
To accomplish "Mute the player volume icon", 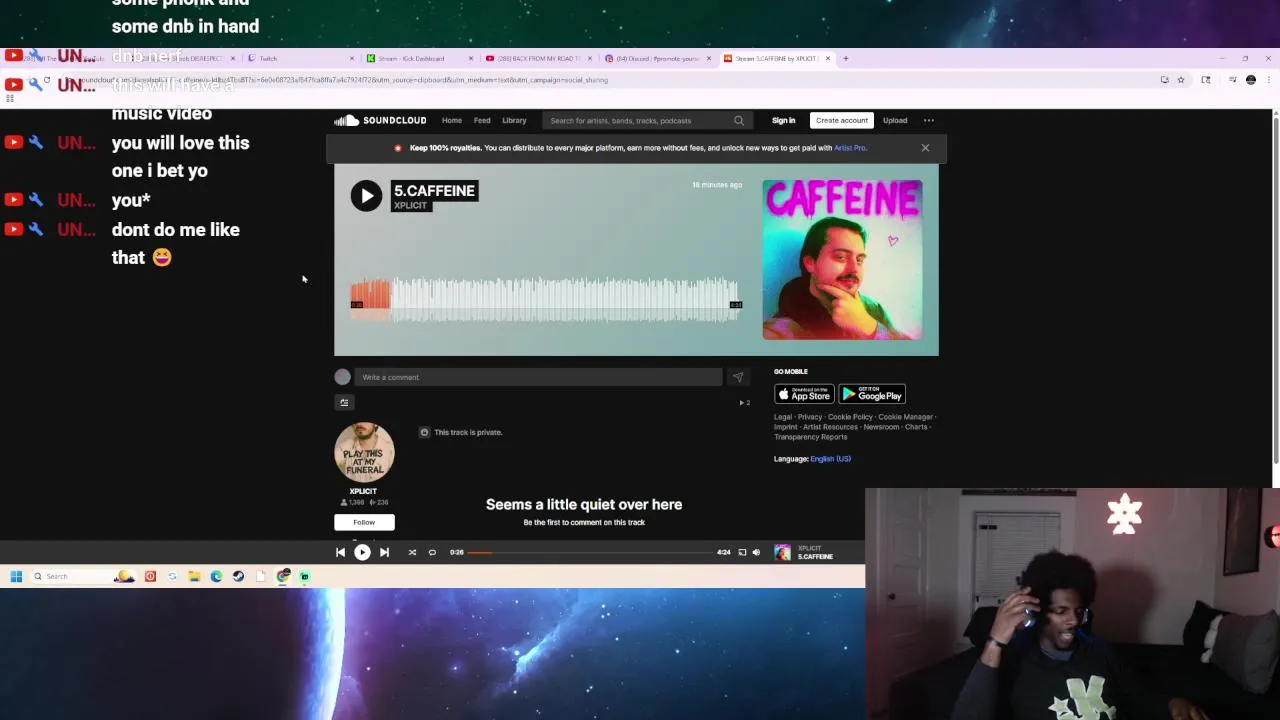I will pos(756,552).
